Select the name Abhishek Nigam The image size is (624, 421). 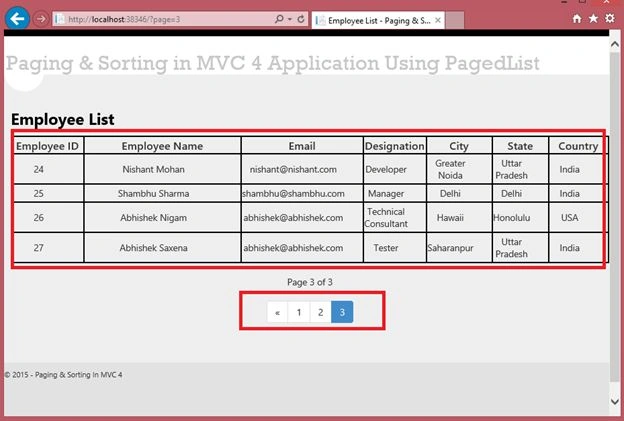[154, 218]
